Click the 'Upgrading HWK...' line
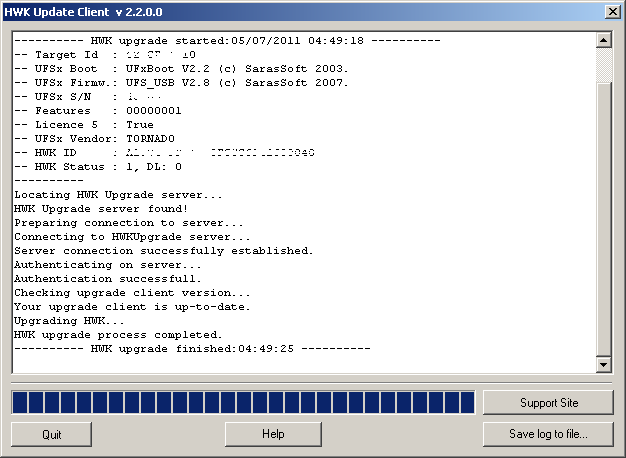This screenshot has width=626, height=458. 69,321
